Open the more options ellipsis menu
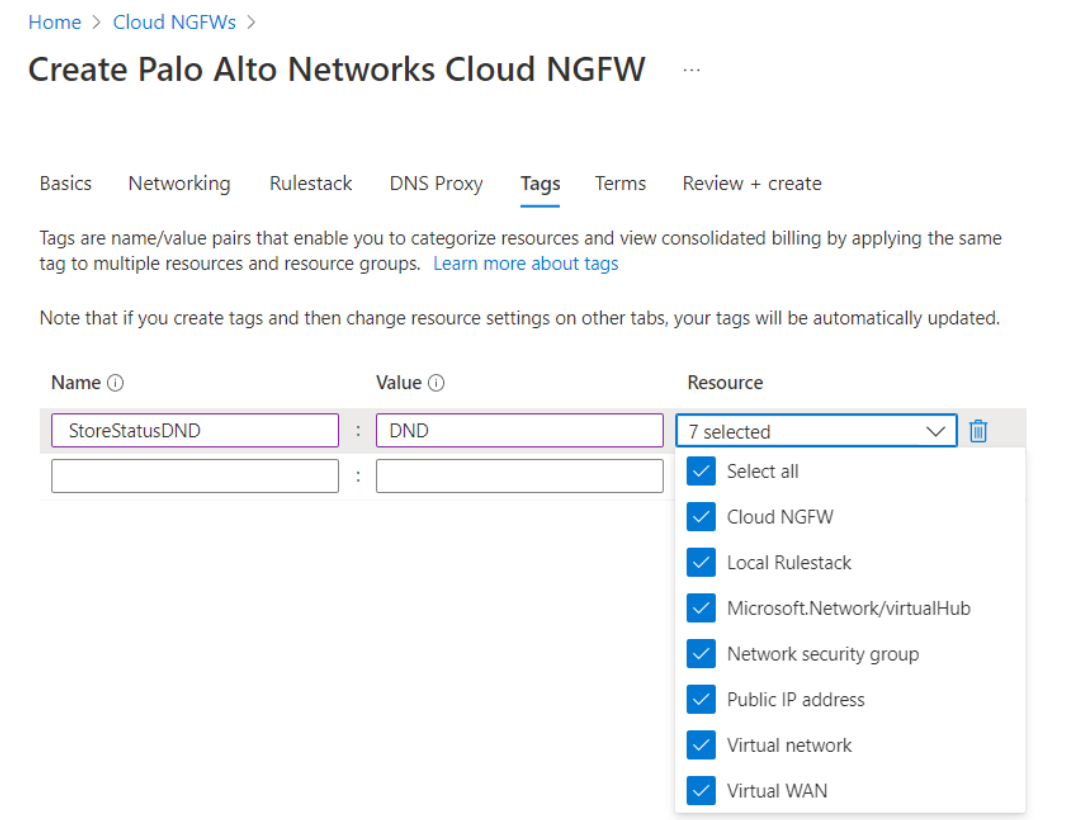The height and width of the screenshot is (820, 1081). pos(691,70)
